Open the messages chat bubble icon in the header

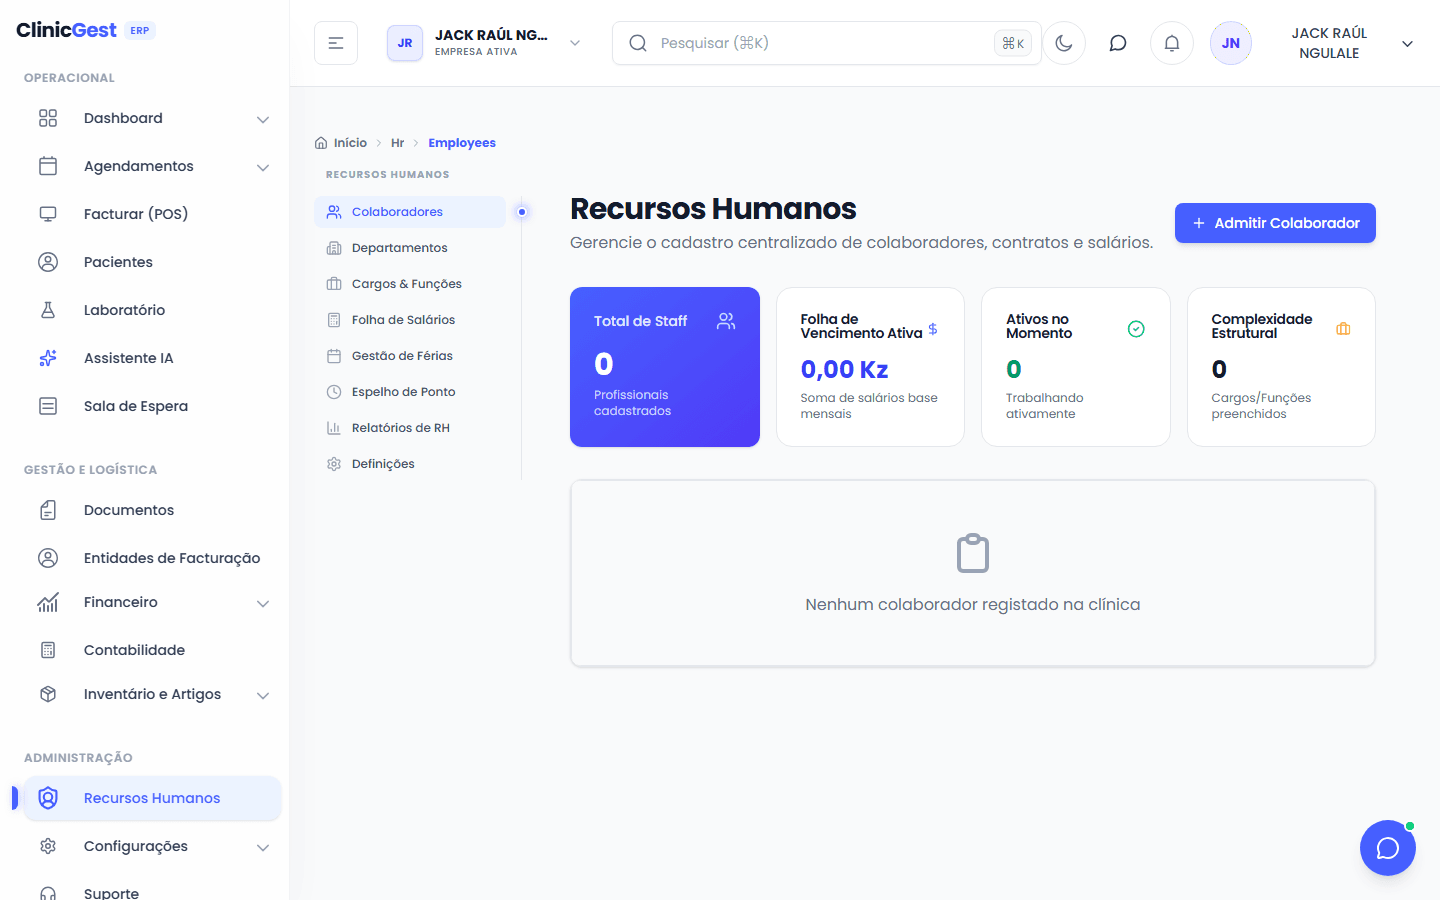click(1118, 43)
